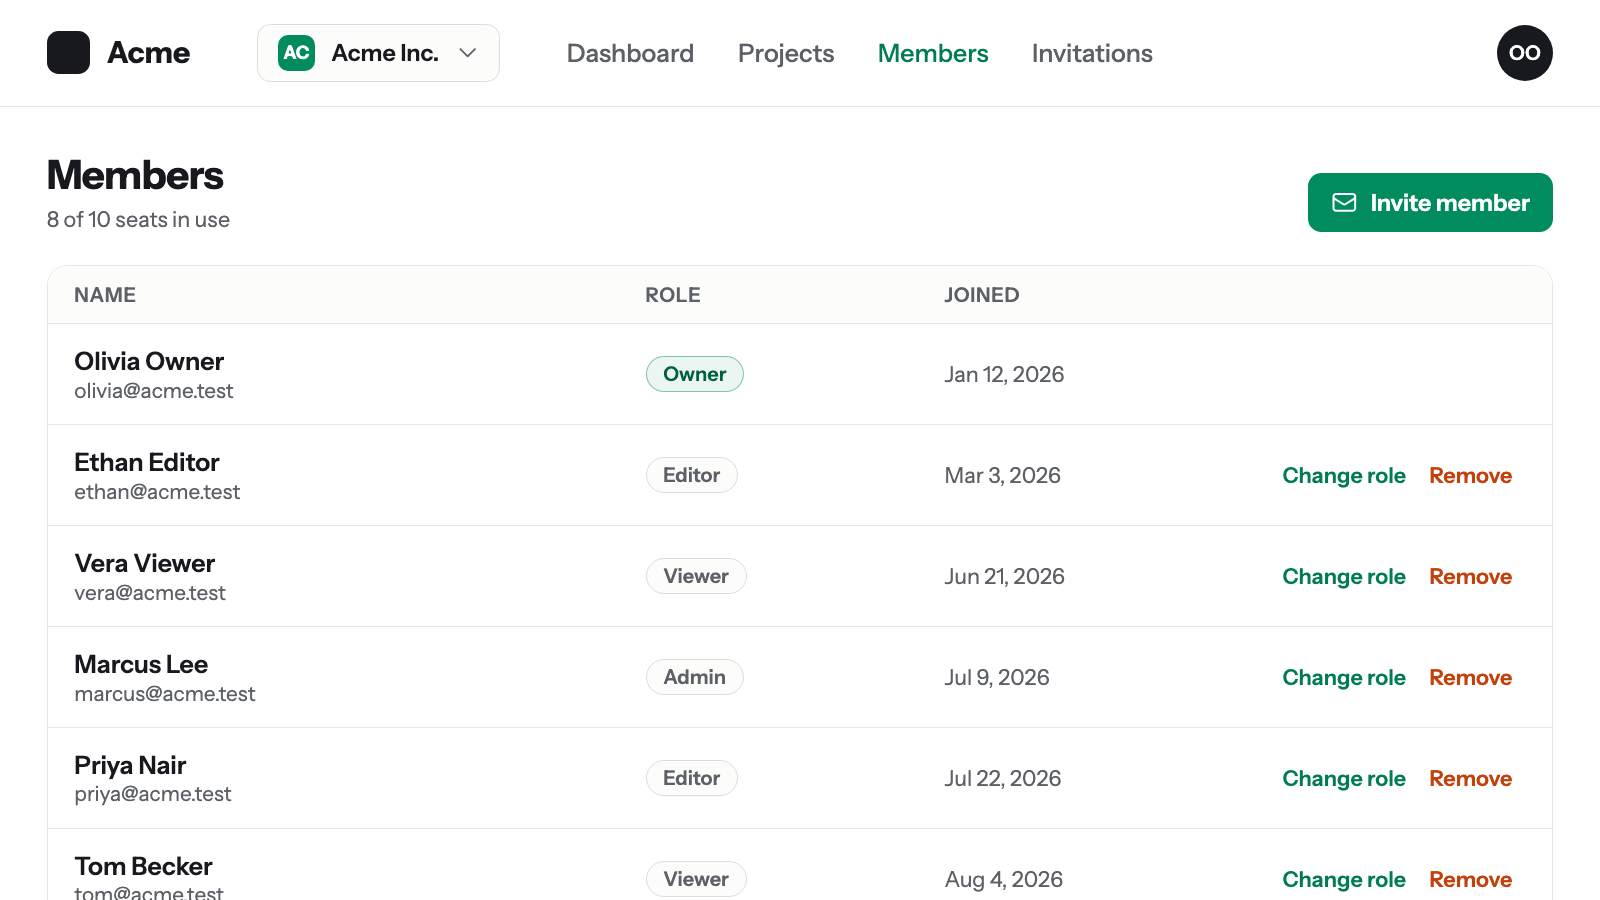Click the Jul 22, 2026 joined date
This screenshot has height=900, width=1600.
[x=1003, y=778]
